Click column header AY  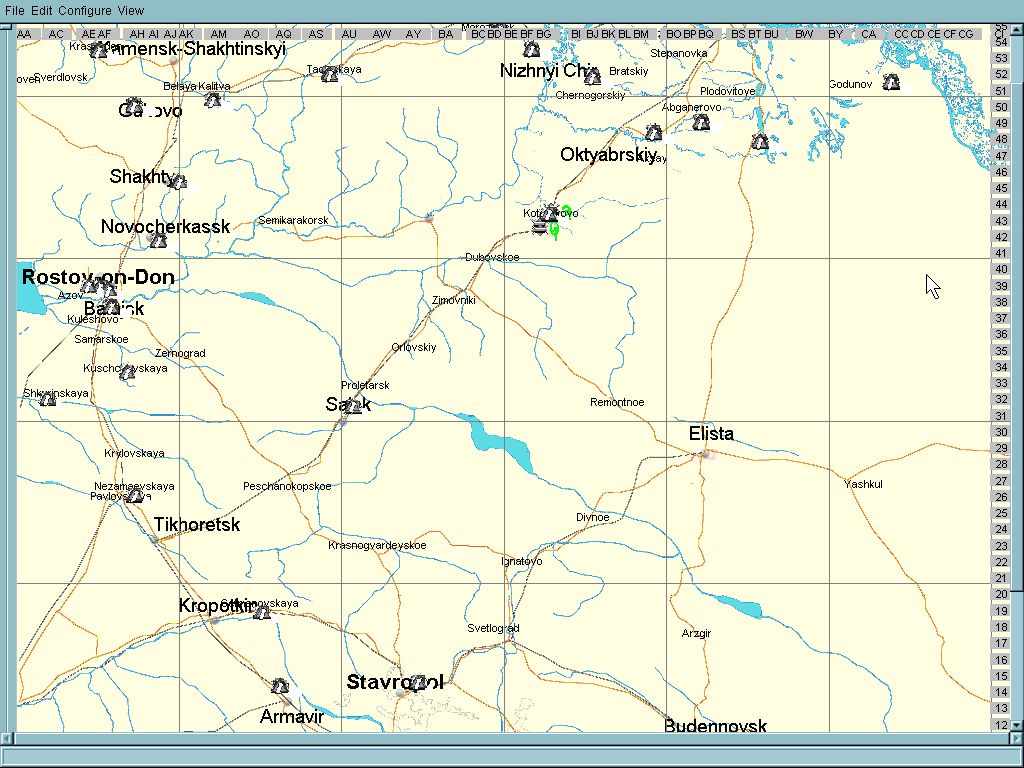tap(413, 34)
